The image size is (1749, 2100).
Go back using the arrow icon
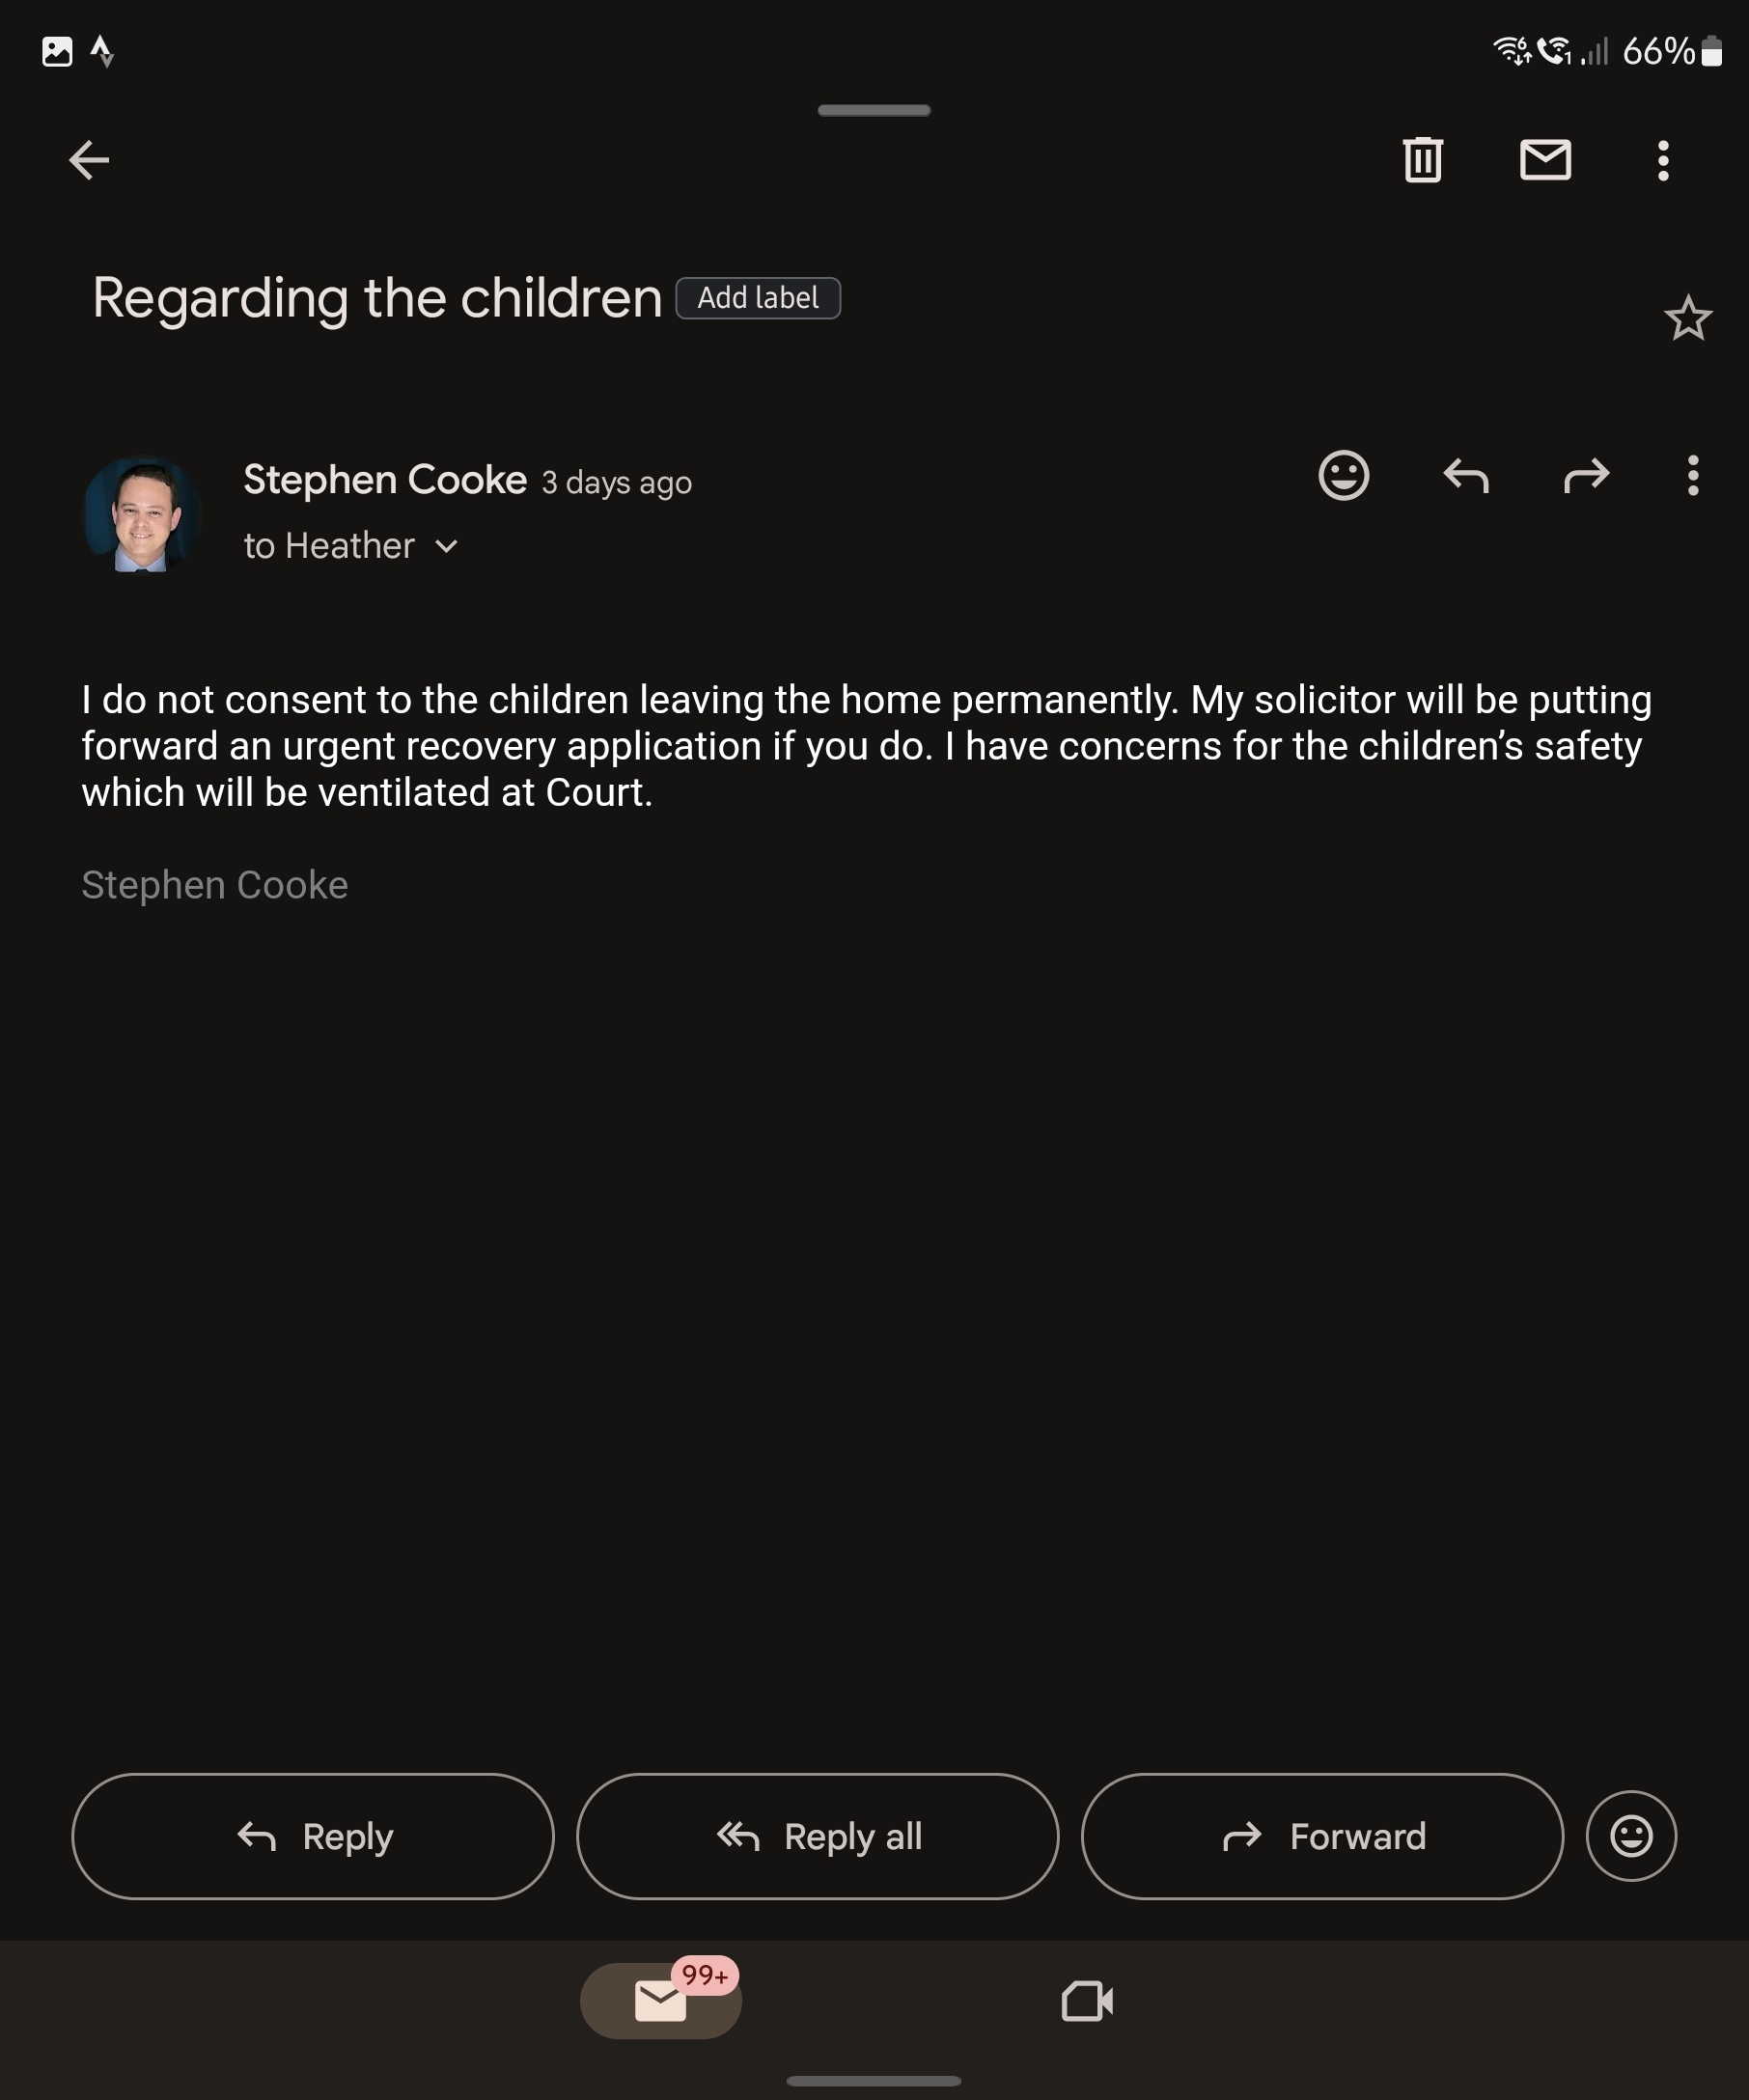[88, 160]
